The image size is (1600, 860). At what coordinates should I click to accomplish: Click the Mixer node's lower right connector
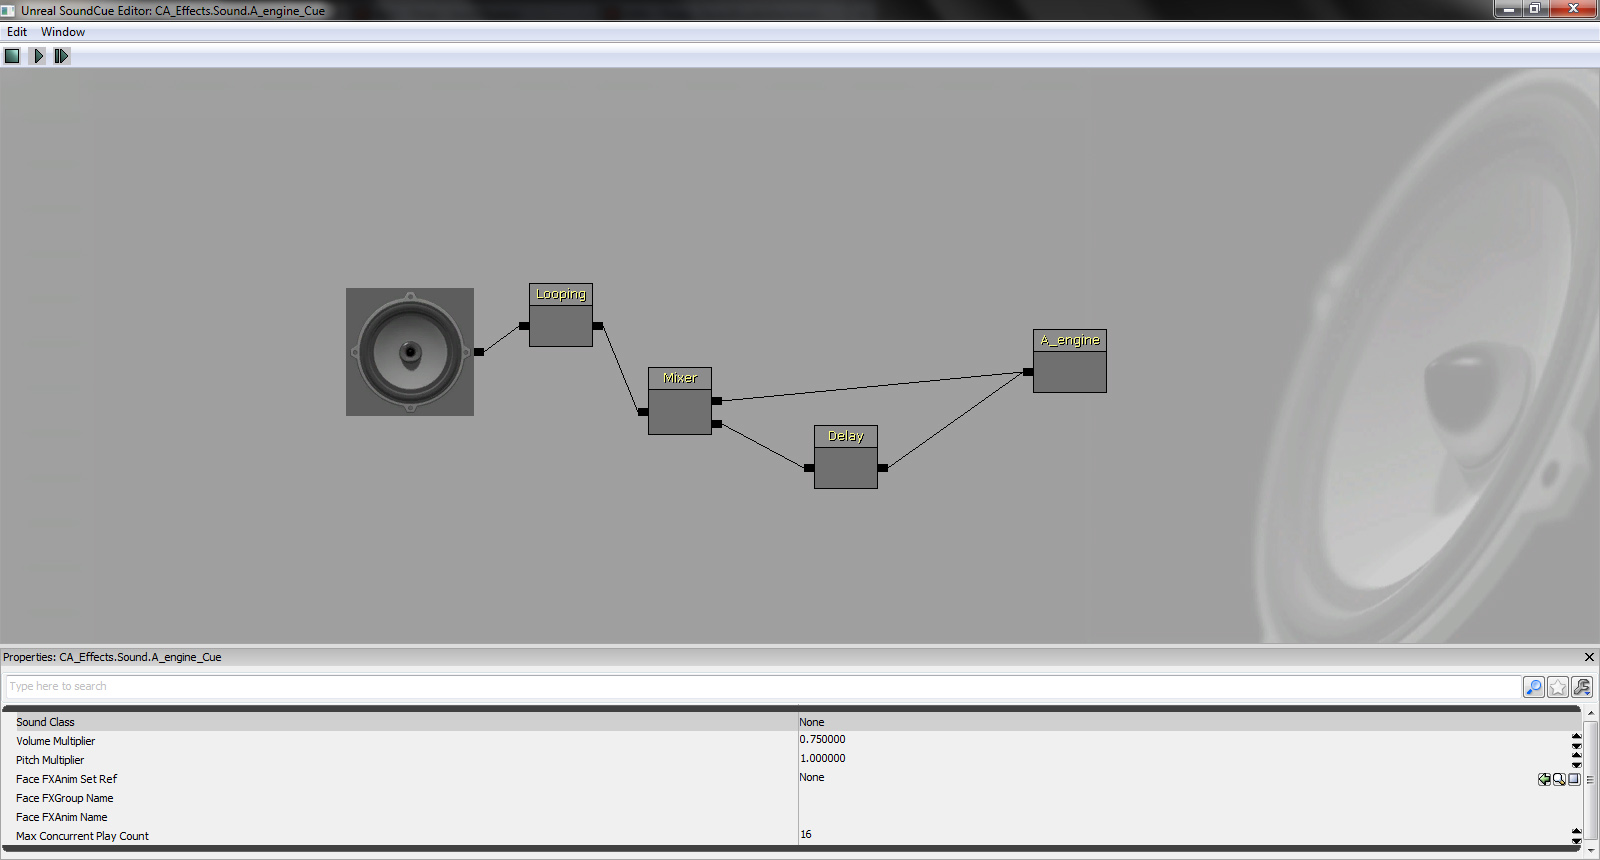pos(717,424)
